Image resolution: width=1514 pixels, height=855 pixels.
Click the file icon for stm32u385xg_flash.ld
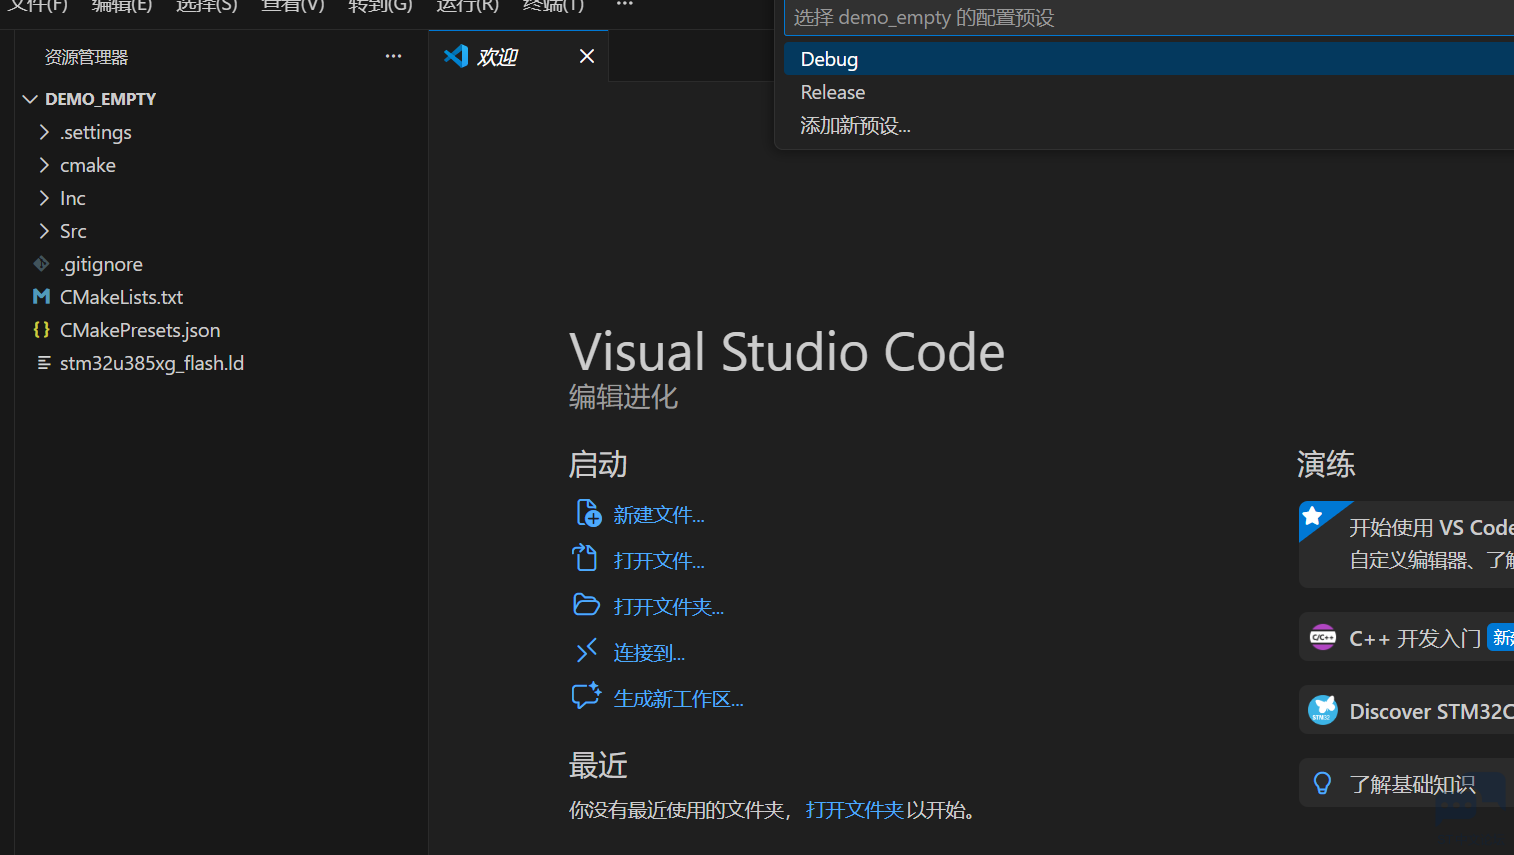click(43, 363)
